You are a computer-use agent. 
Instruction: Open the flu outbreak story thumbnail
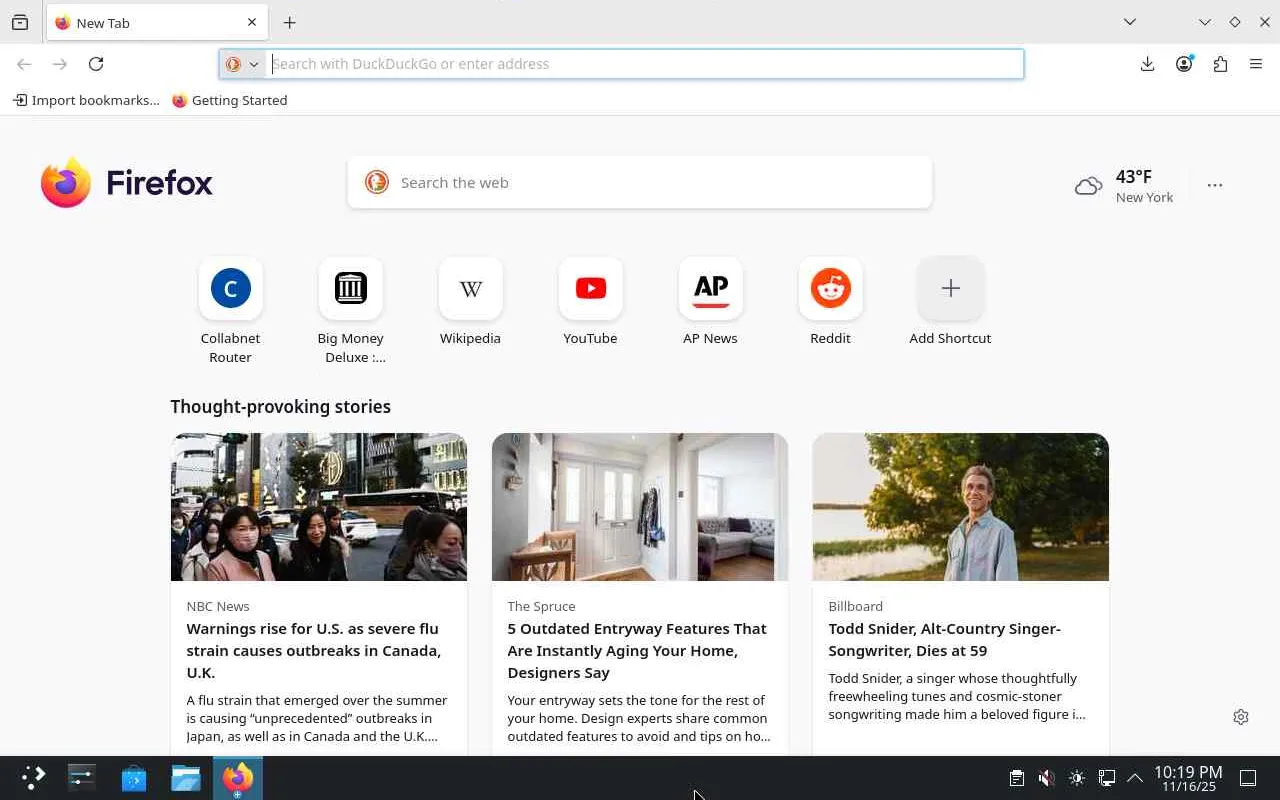click(319, 507)
